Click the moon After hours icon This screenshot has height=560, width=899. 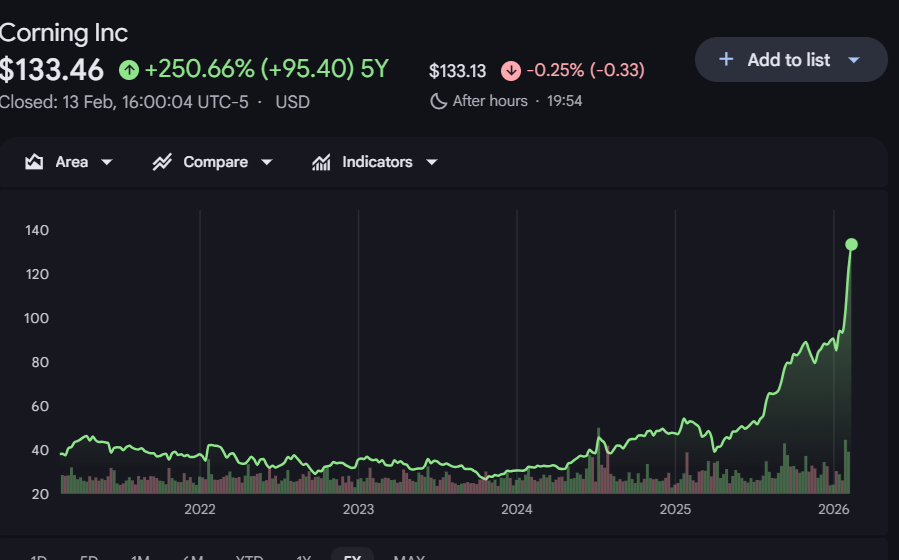[438, 101]
